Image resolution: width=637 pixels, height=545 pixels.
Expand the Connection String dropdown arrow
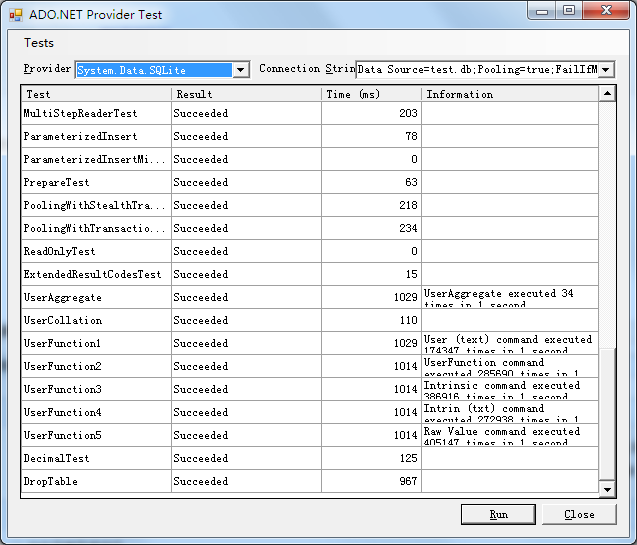[x=606, y=69]
